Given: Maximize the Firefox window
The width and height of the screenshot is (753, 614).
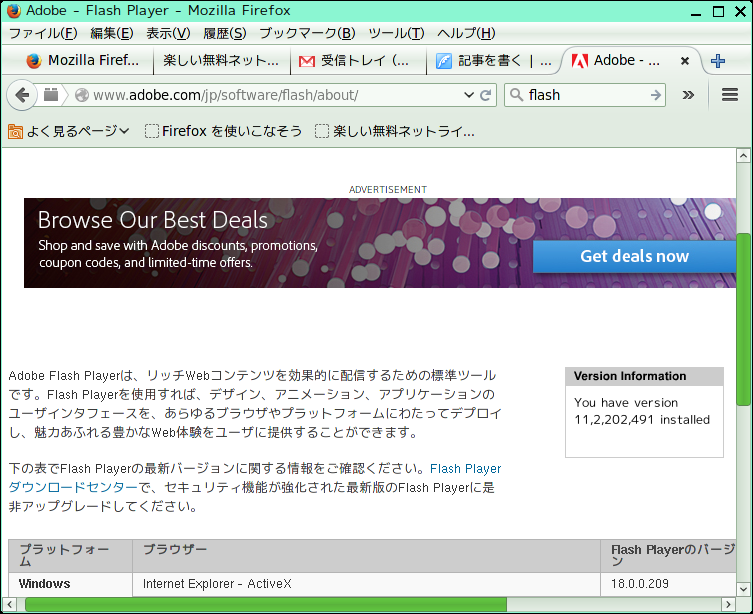Looking at the screenshot, I should pyautogui.click(x=718, y=11).
